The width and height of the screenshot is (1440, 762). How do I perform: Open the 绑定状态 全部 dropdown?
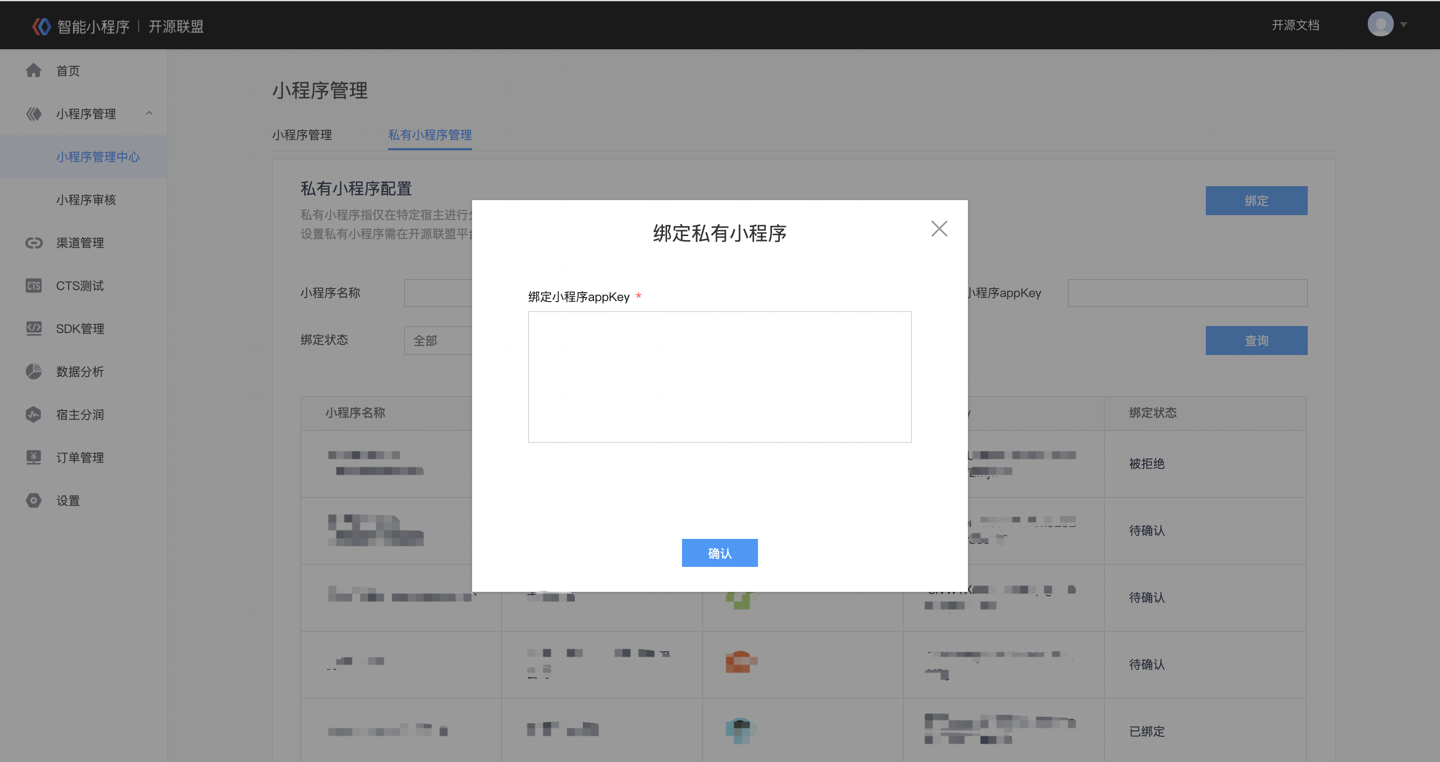[438, 340]
